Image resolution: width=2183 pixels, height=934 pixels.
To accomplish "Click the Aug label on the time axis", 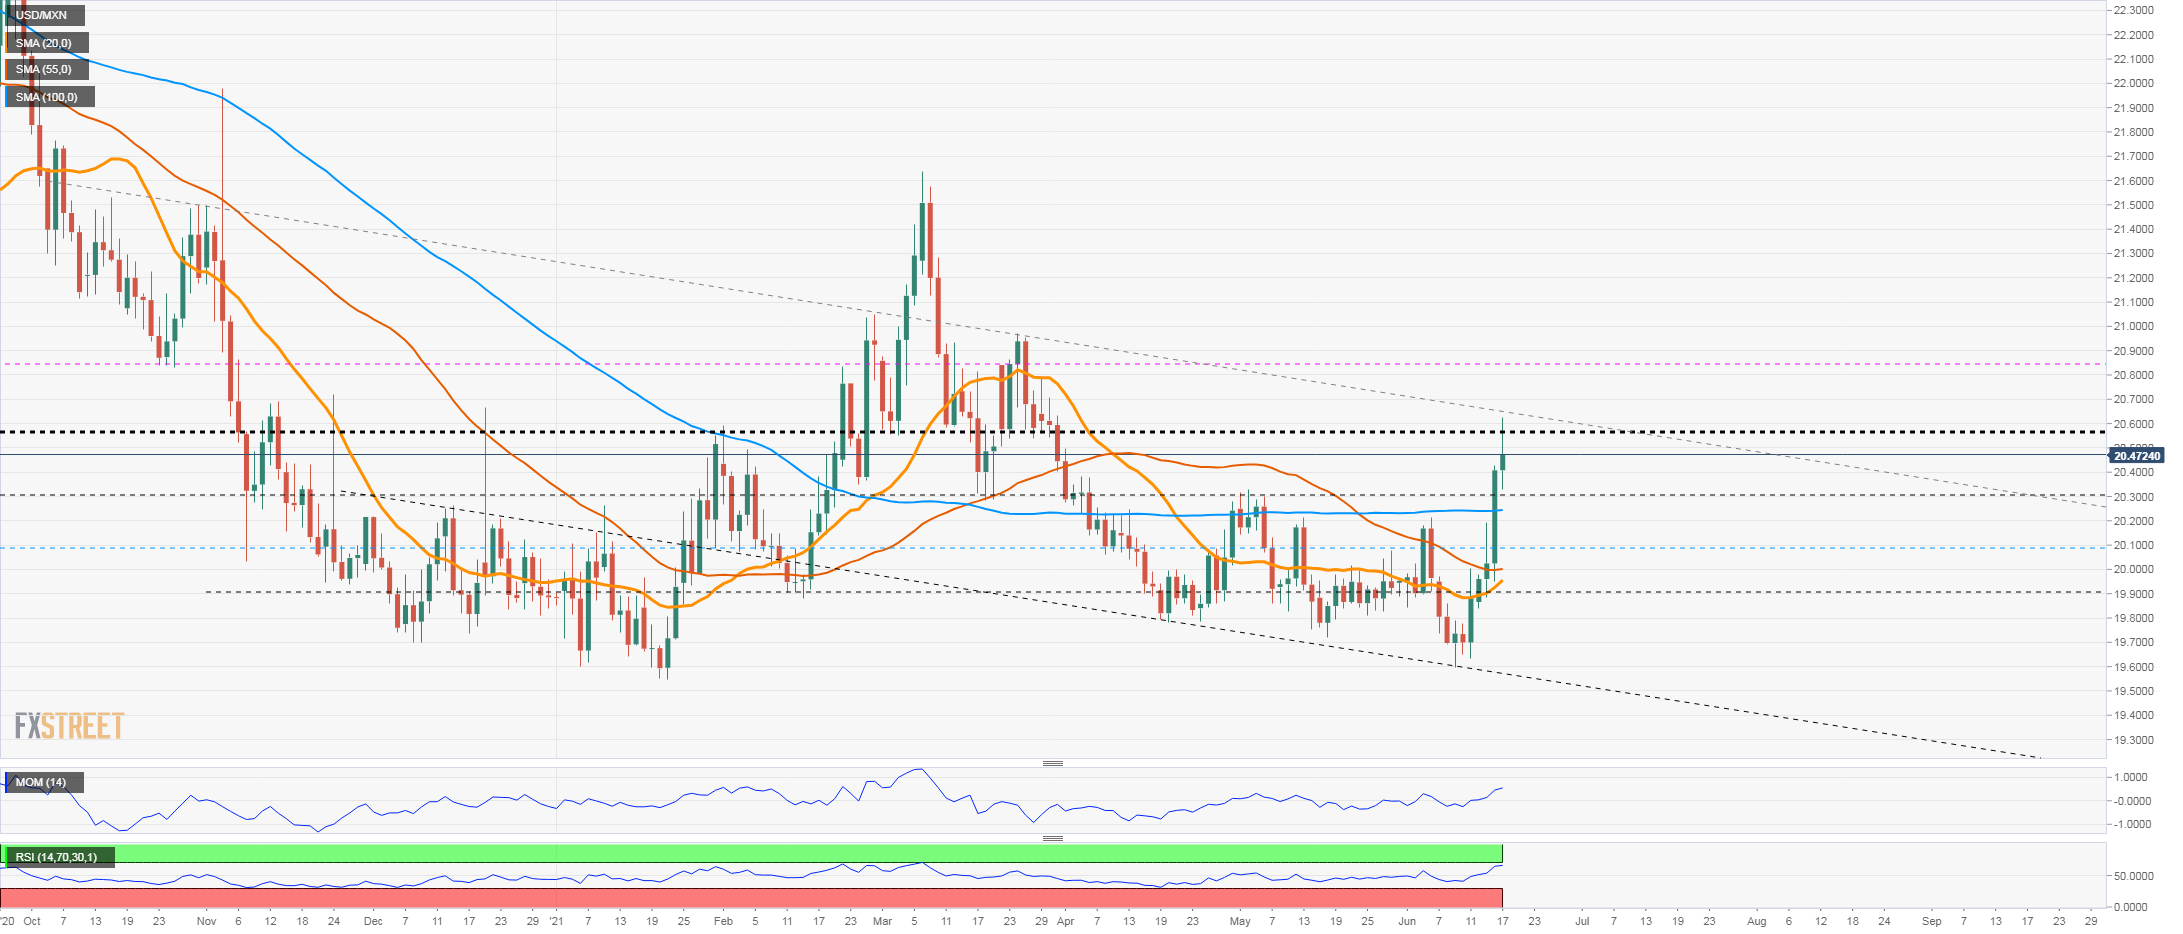I will pos(1757,921).
